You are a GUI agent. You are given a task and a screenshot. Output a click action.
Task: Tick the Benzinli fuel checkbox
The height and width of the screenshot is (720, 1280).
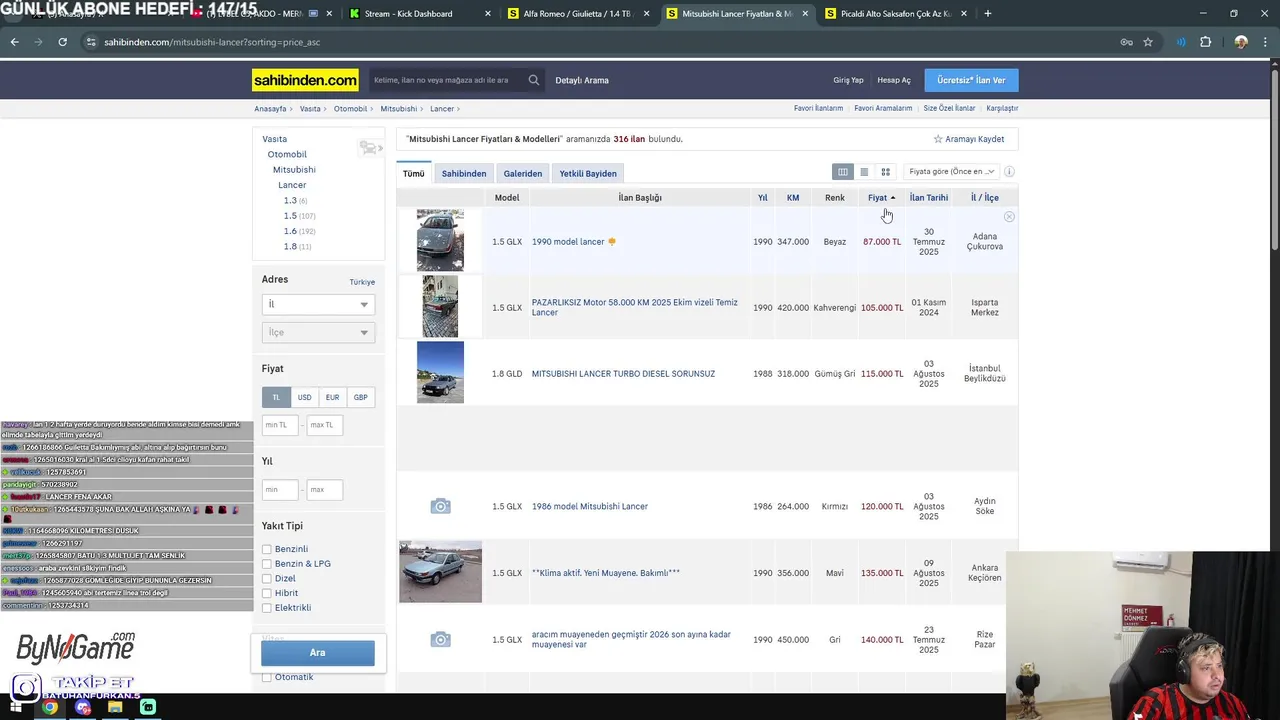[267, 549]
